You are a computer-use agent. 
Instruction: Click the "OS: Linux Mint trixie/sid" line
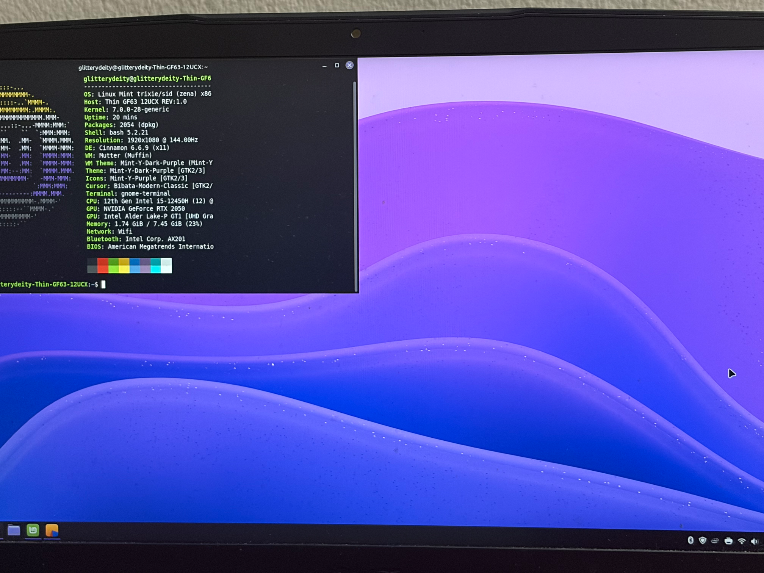click(148, 94)
